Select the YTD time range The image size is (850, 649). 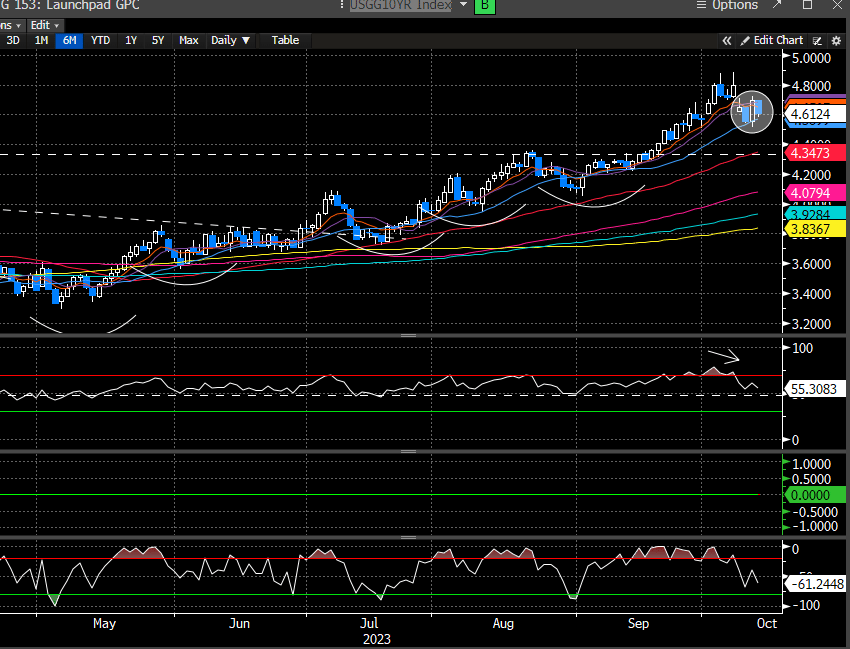pyautogui.click(x=100, y=40)
